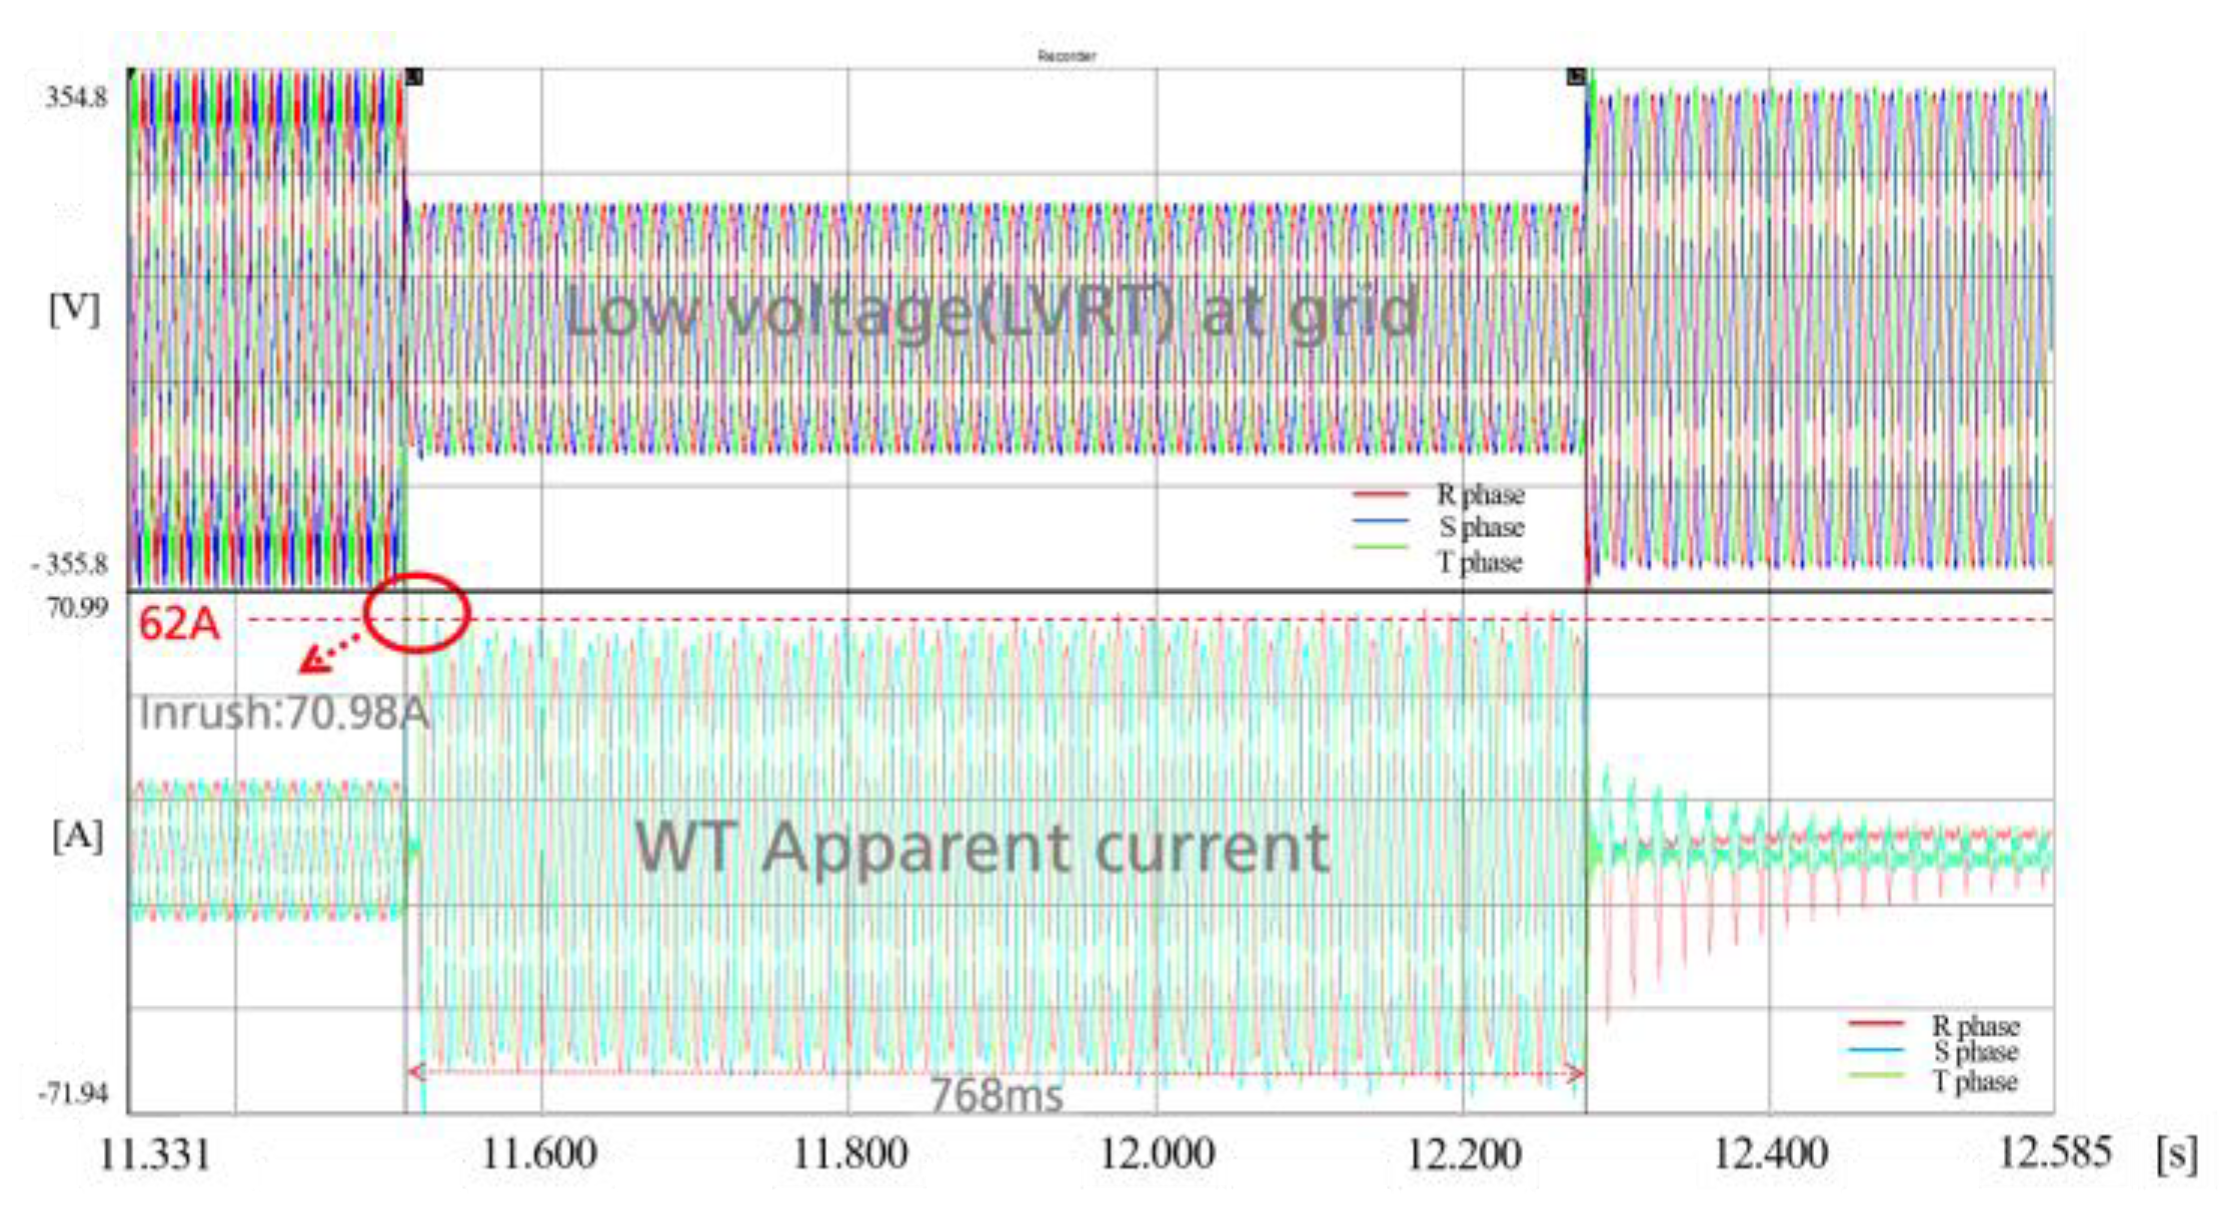Click the blue S phase line in the voltage legend

tap(1380, 521)
